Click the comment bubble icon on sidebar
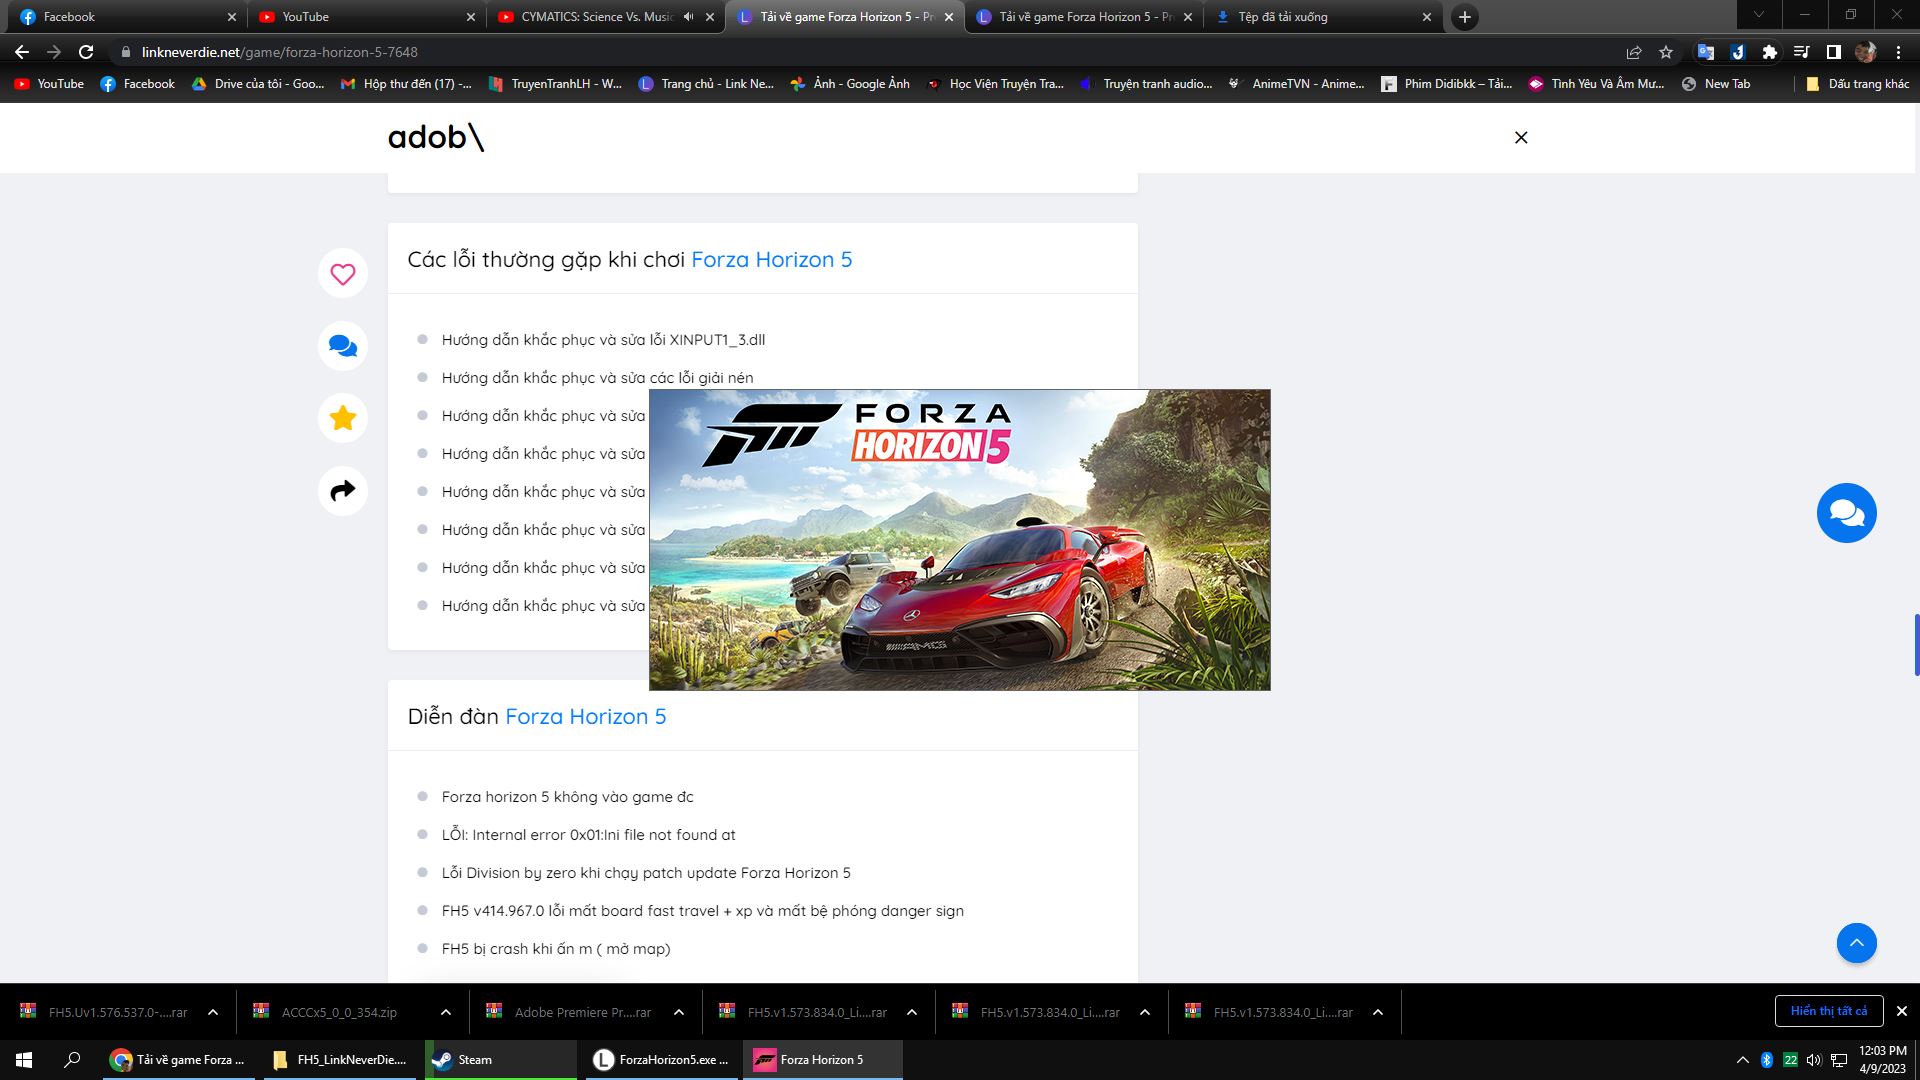 pyautogui.click(x=342, y=345)
